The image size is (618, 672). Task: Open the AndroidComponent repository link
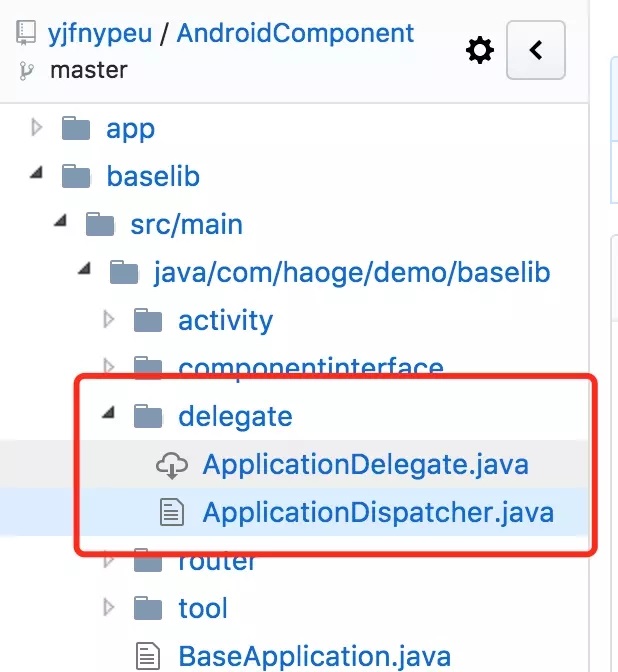tap(295, 33)
